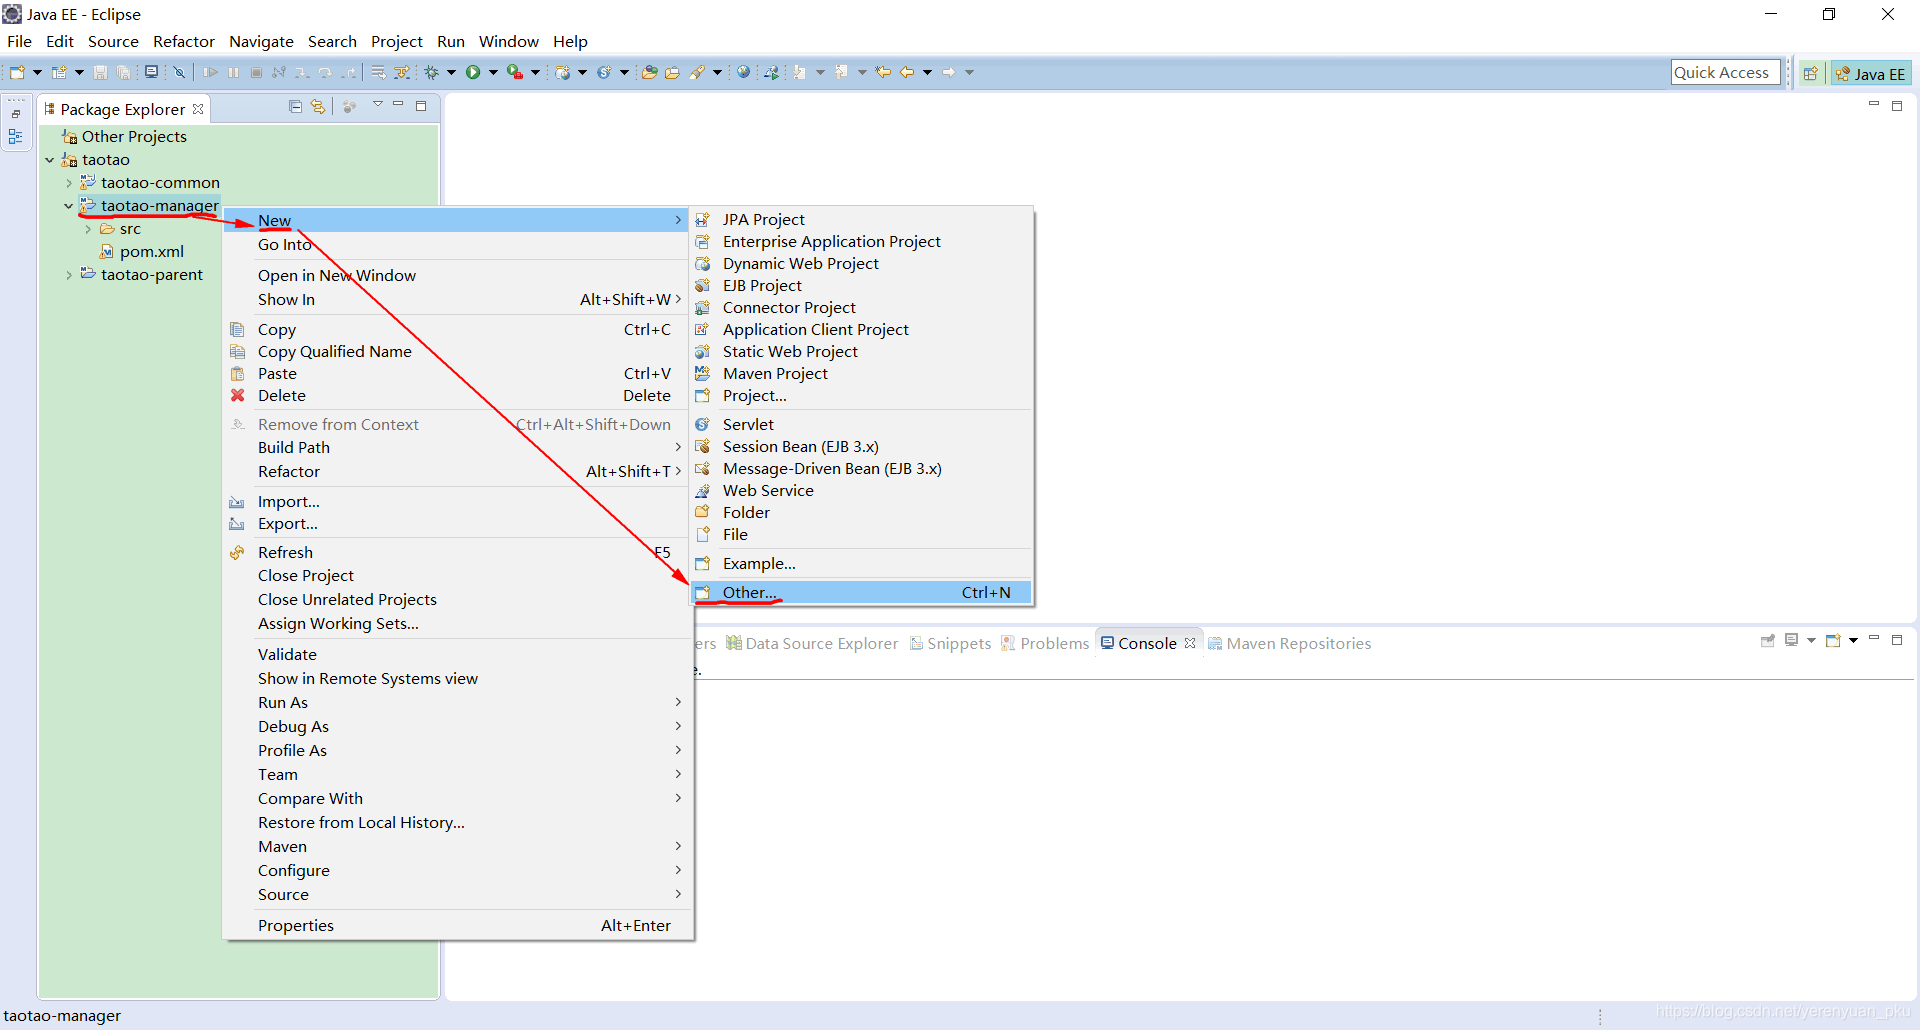Open the Refactor menu in menu bar
This screenshot has width=1920, height=1030.
184,41
